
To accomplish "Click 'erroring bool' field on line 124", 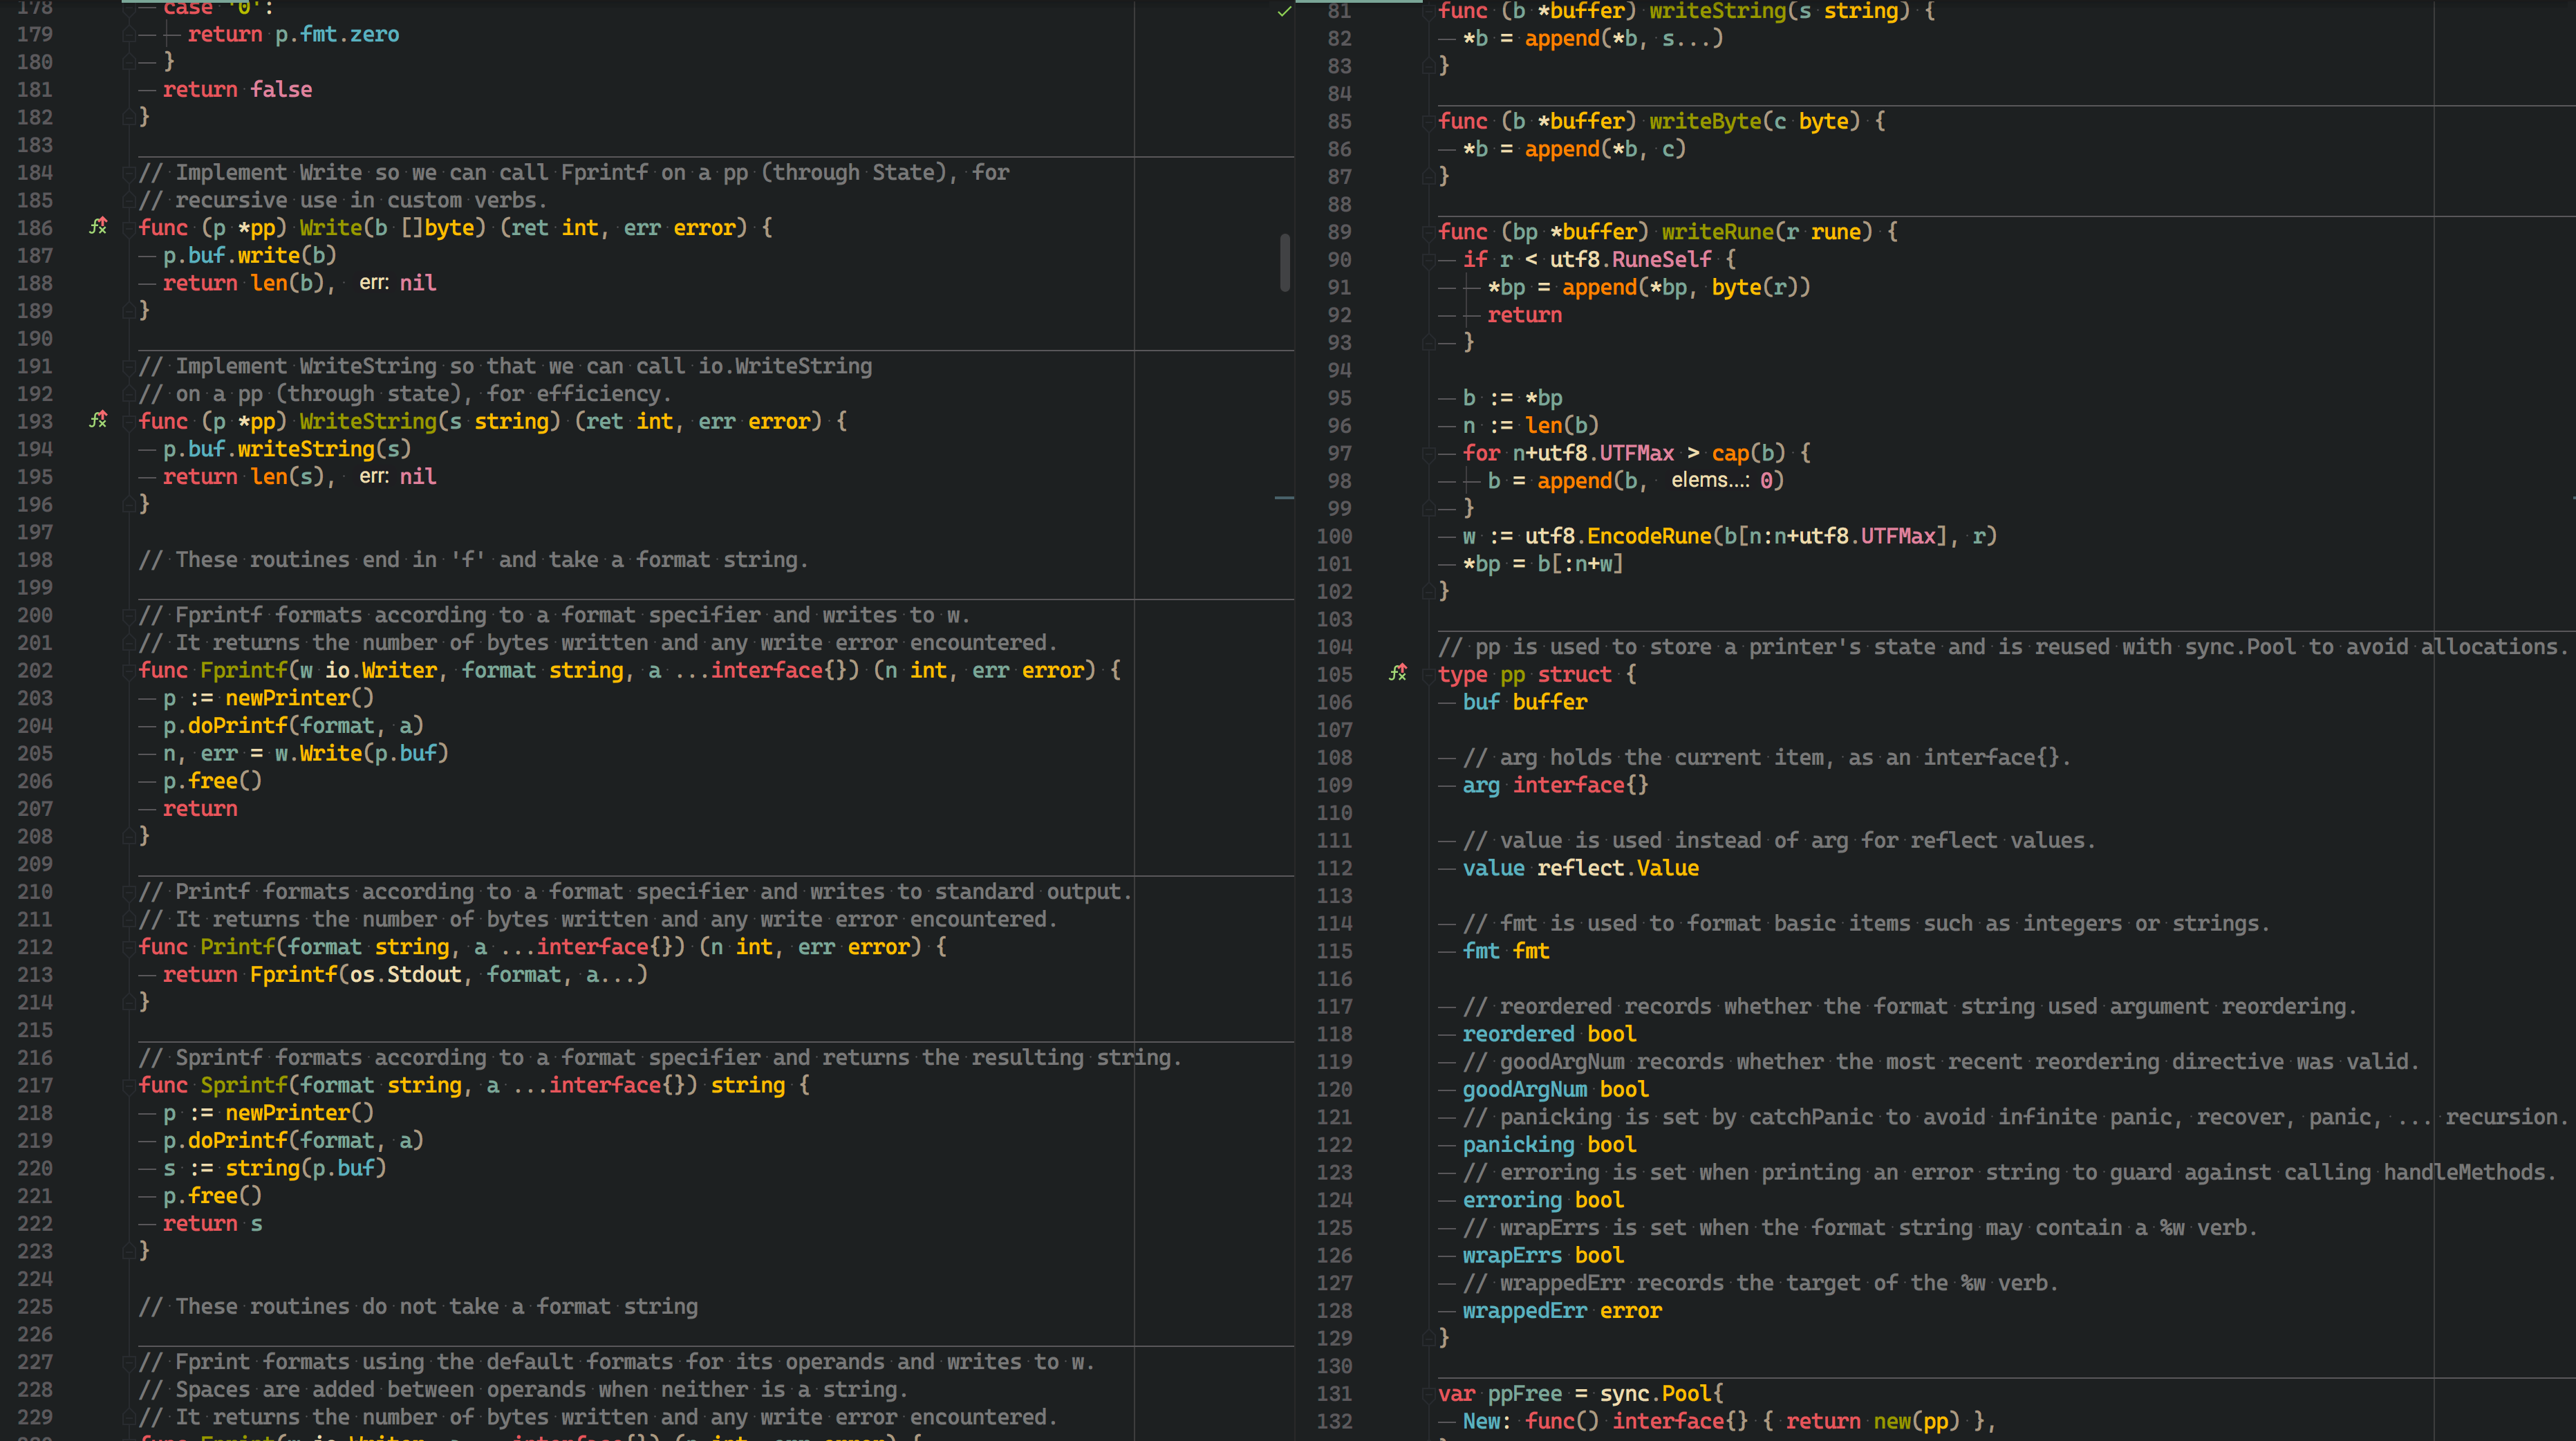I will click(1543, 1201).
